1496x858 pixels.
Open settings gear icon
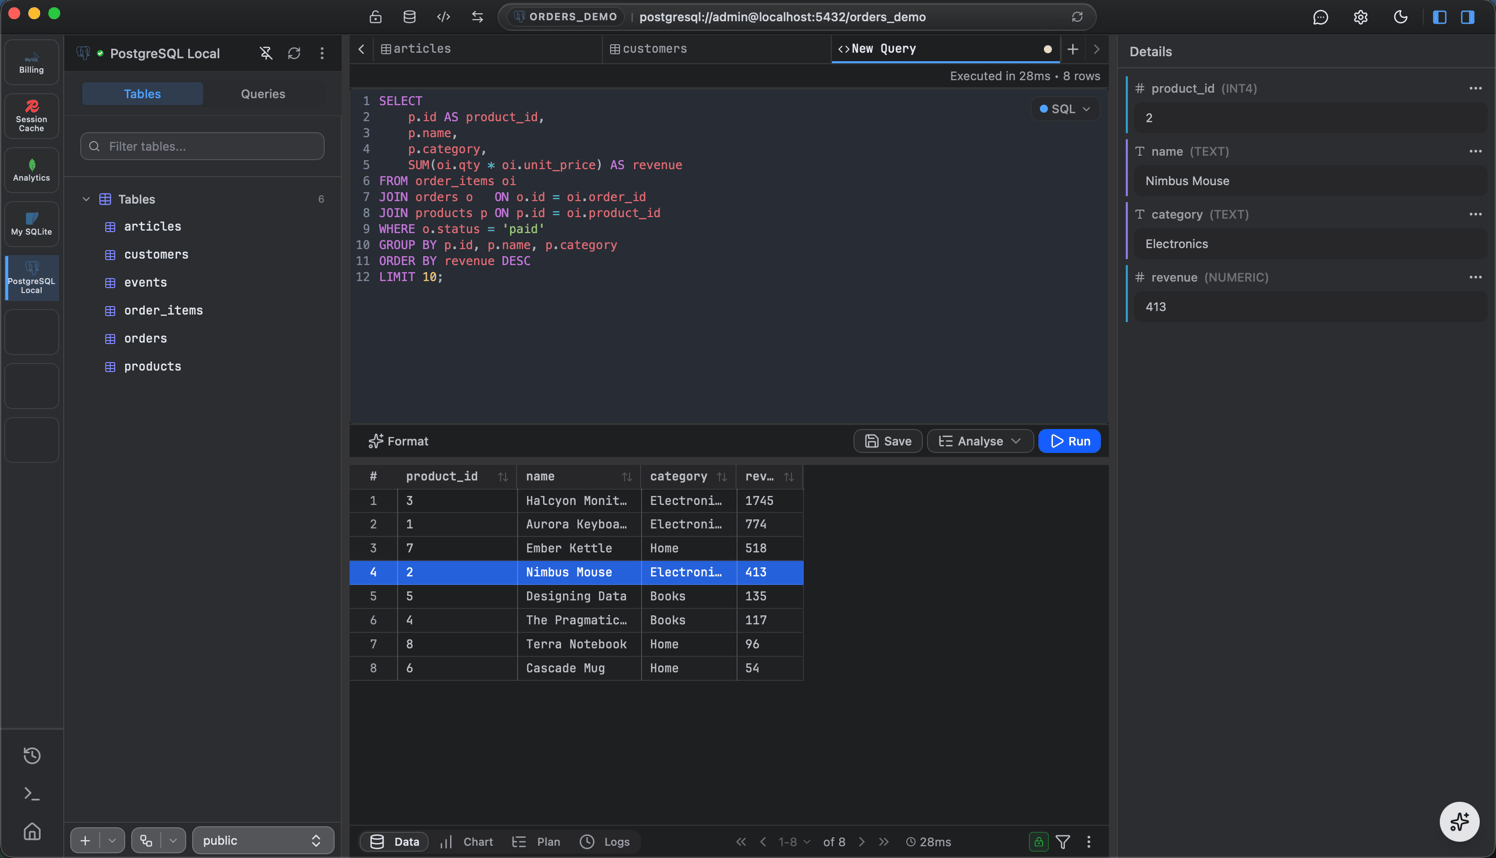click(1361, 17)
